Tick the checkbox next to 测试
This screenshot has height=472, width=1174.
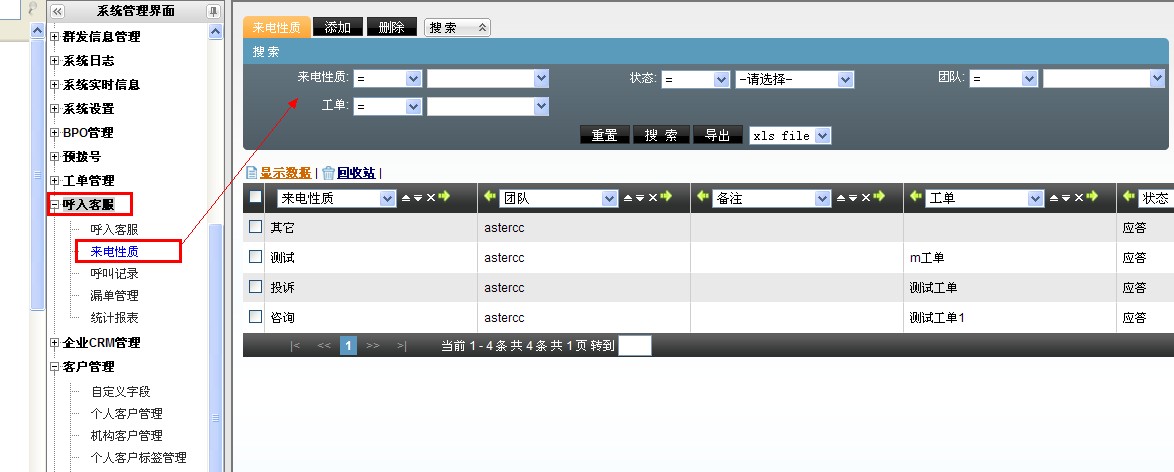point(255,257)
